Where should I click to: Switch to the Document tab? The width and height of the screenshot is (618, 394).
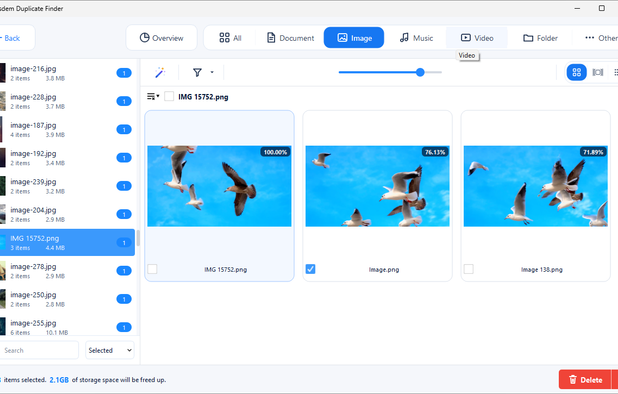(x=290, y=38)
